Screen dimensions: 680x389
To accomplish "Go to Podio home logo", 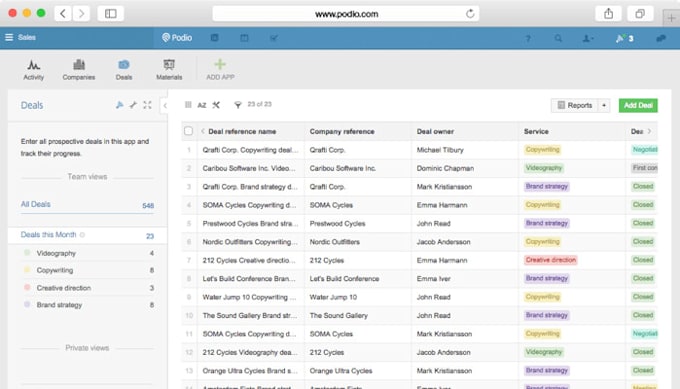I will point(177,38).
